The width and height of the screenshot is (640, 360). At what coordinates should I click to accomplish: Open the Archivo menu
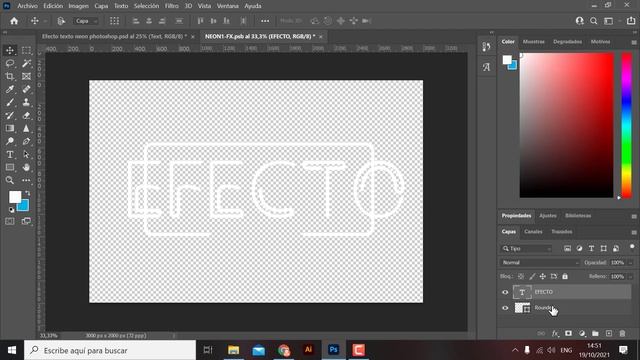27,6
